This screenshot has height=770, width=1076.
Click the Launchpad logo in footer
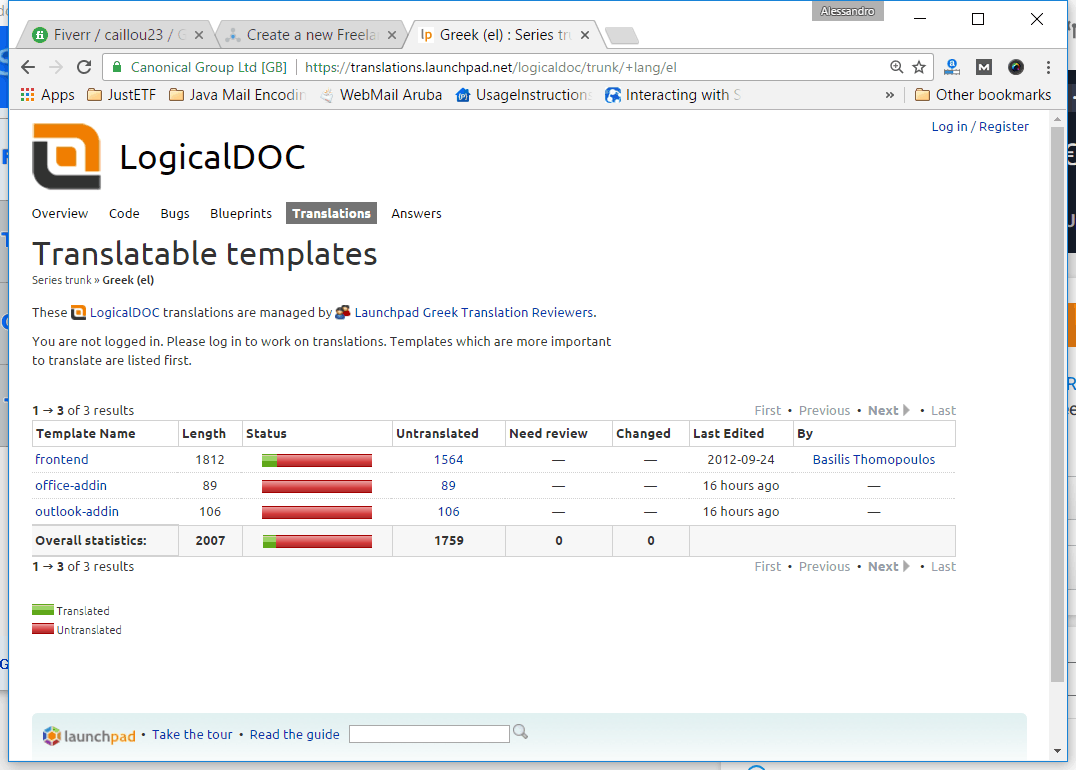coord(89,736)
